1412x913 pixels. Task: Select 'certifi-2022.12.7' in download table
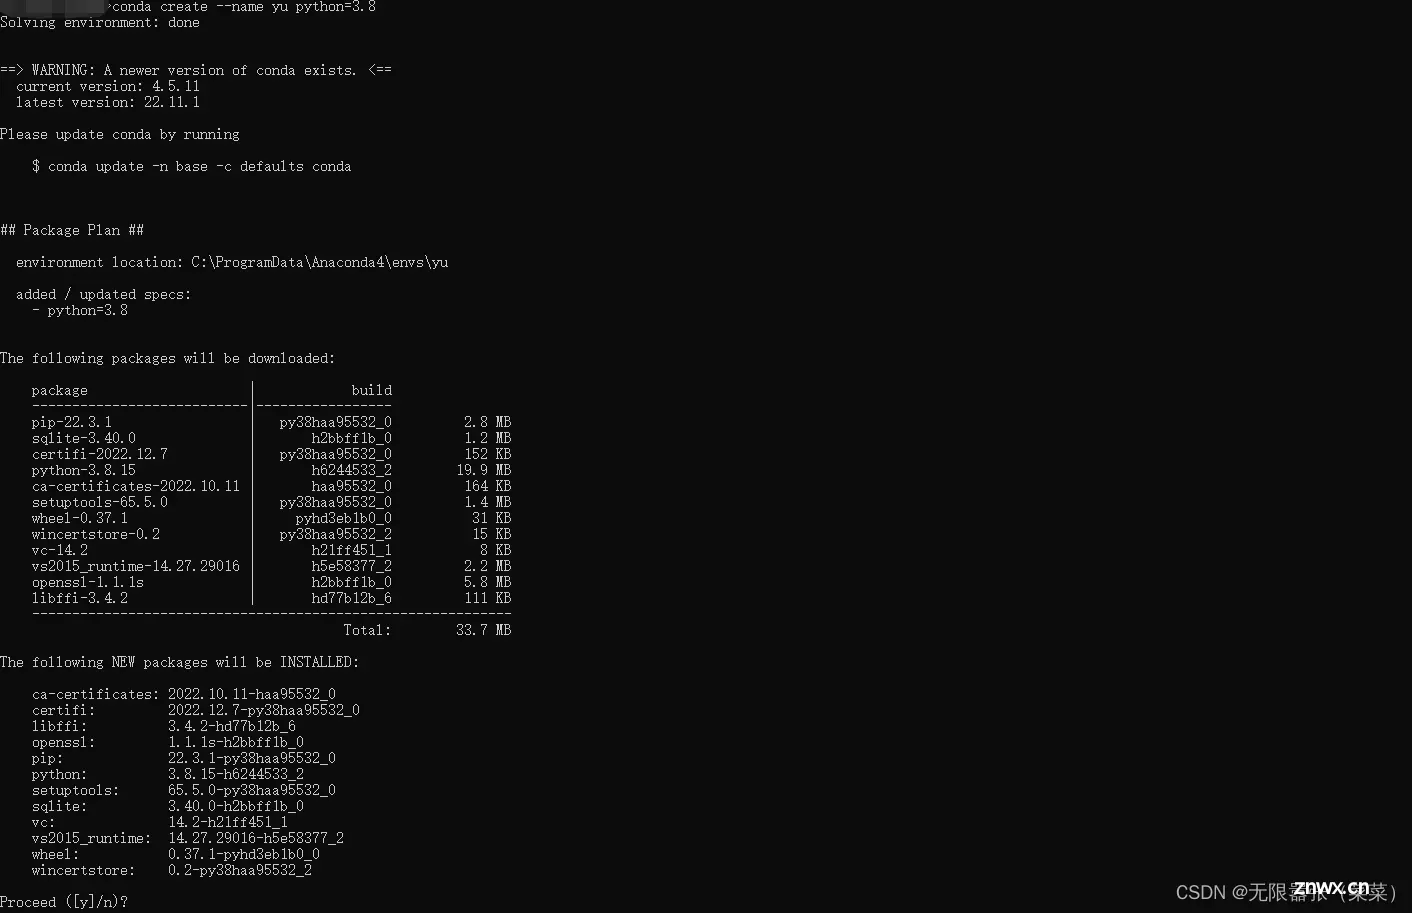click(100, 454)
